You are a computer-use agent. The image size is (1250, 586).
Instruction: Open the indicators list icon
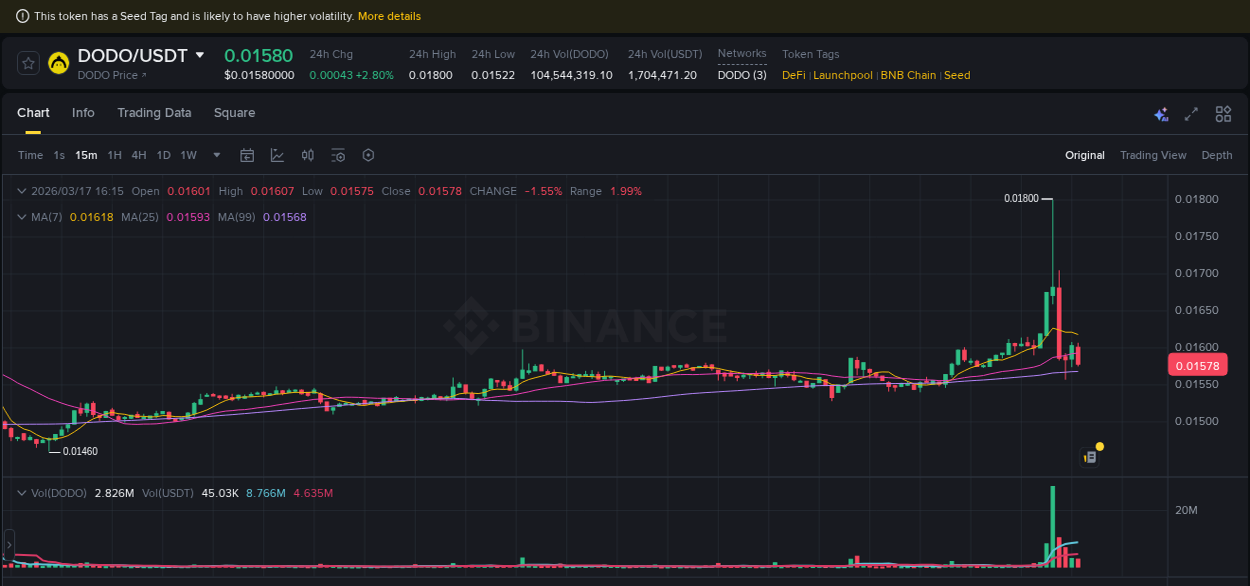coord(337,155)
